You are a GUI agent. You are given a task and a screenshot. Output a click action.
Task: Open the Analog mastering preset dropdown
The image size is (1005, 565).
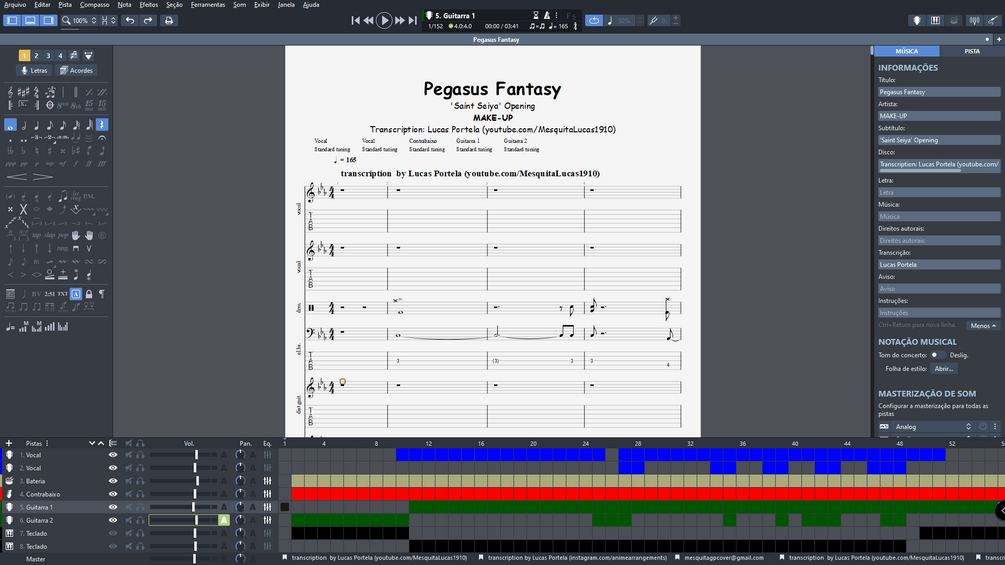click(933, 427)
